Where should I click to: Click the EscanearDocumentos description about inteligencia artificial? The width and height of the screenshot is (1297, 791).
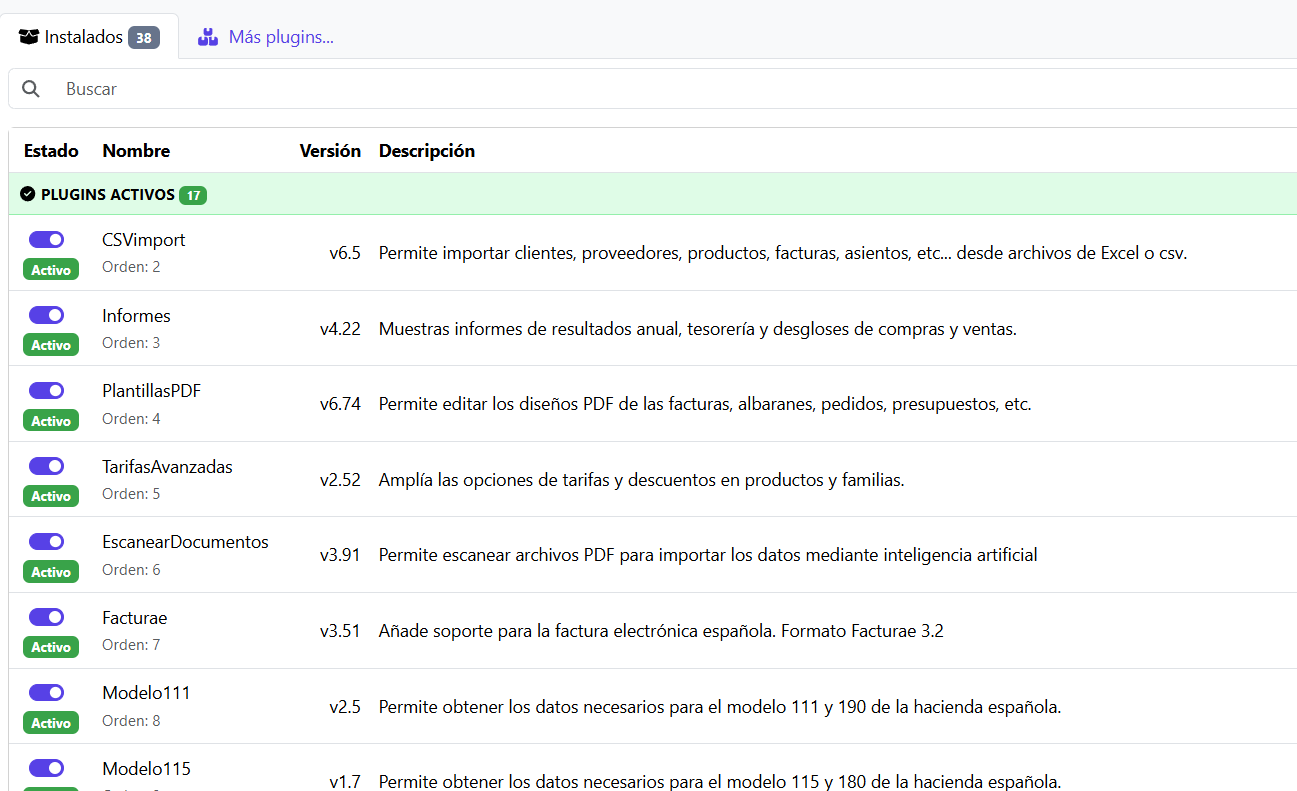point(708,555)
